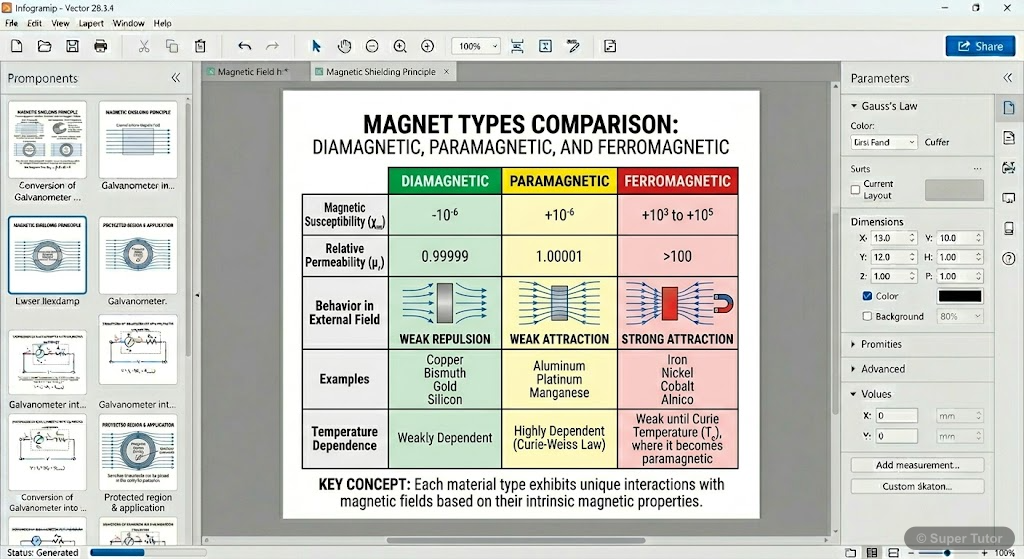The height and width of the screenshot is (559, 1024).
Task: Select the Protected region & application thumbnail
Action: pyautogui.click(x=138, y=453)
